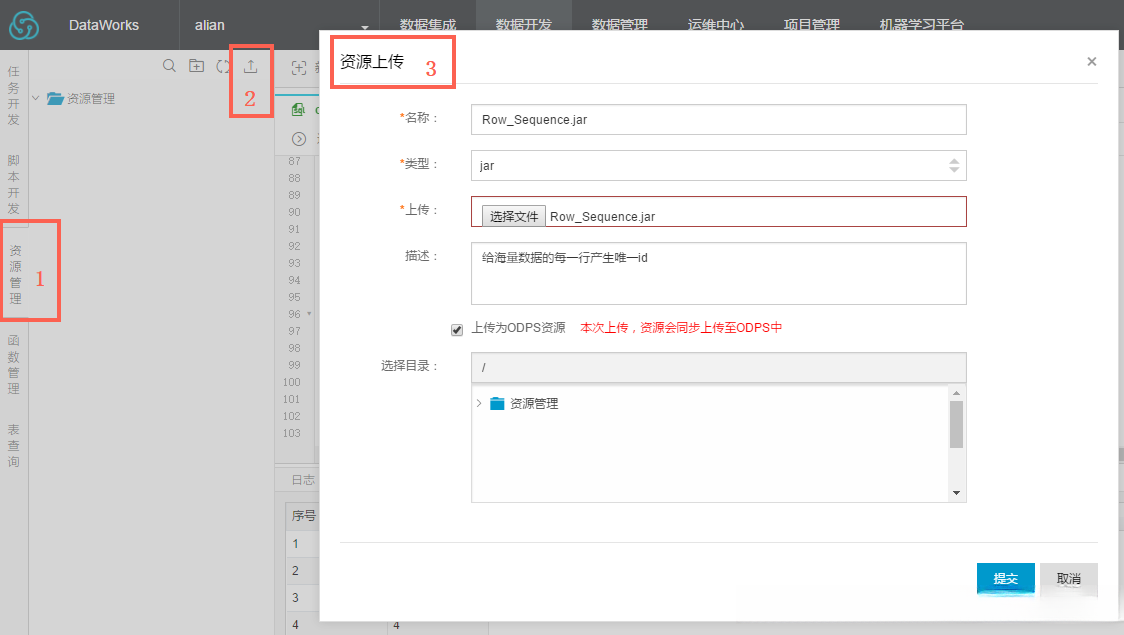Select 资源管理 node in left tree
Image resolution: width=1124 pixels, height=635 pixels.
(x=91, y=99)
